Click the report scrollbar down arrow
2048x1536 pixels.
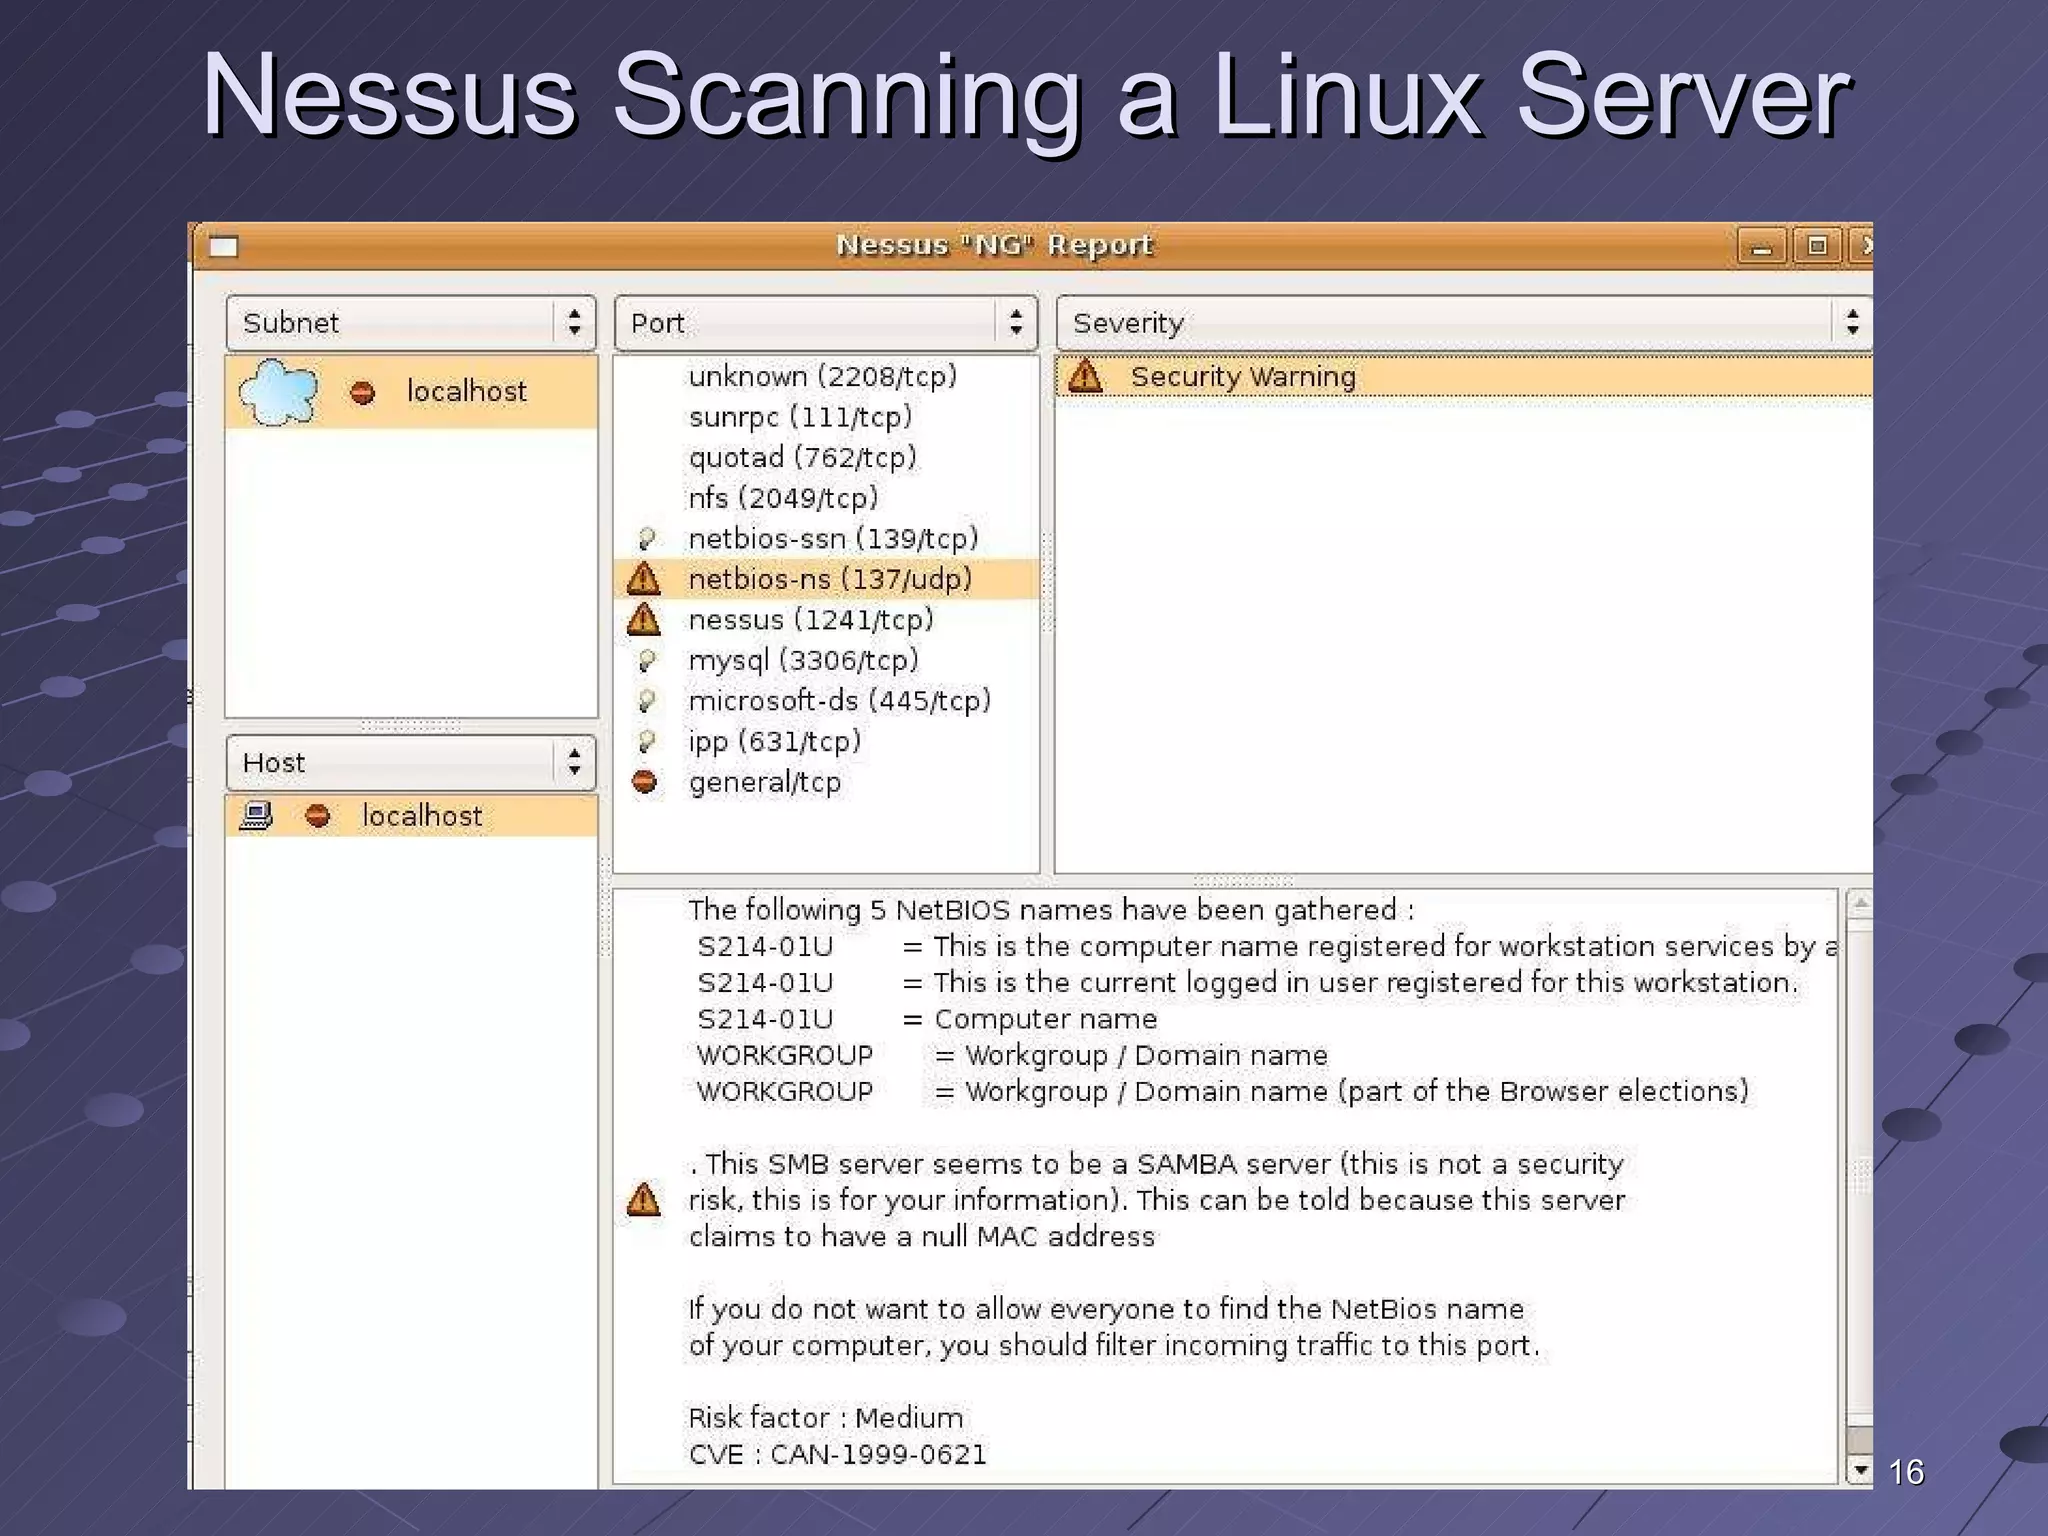(1860, 1470)
